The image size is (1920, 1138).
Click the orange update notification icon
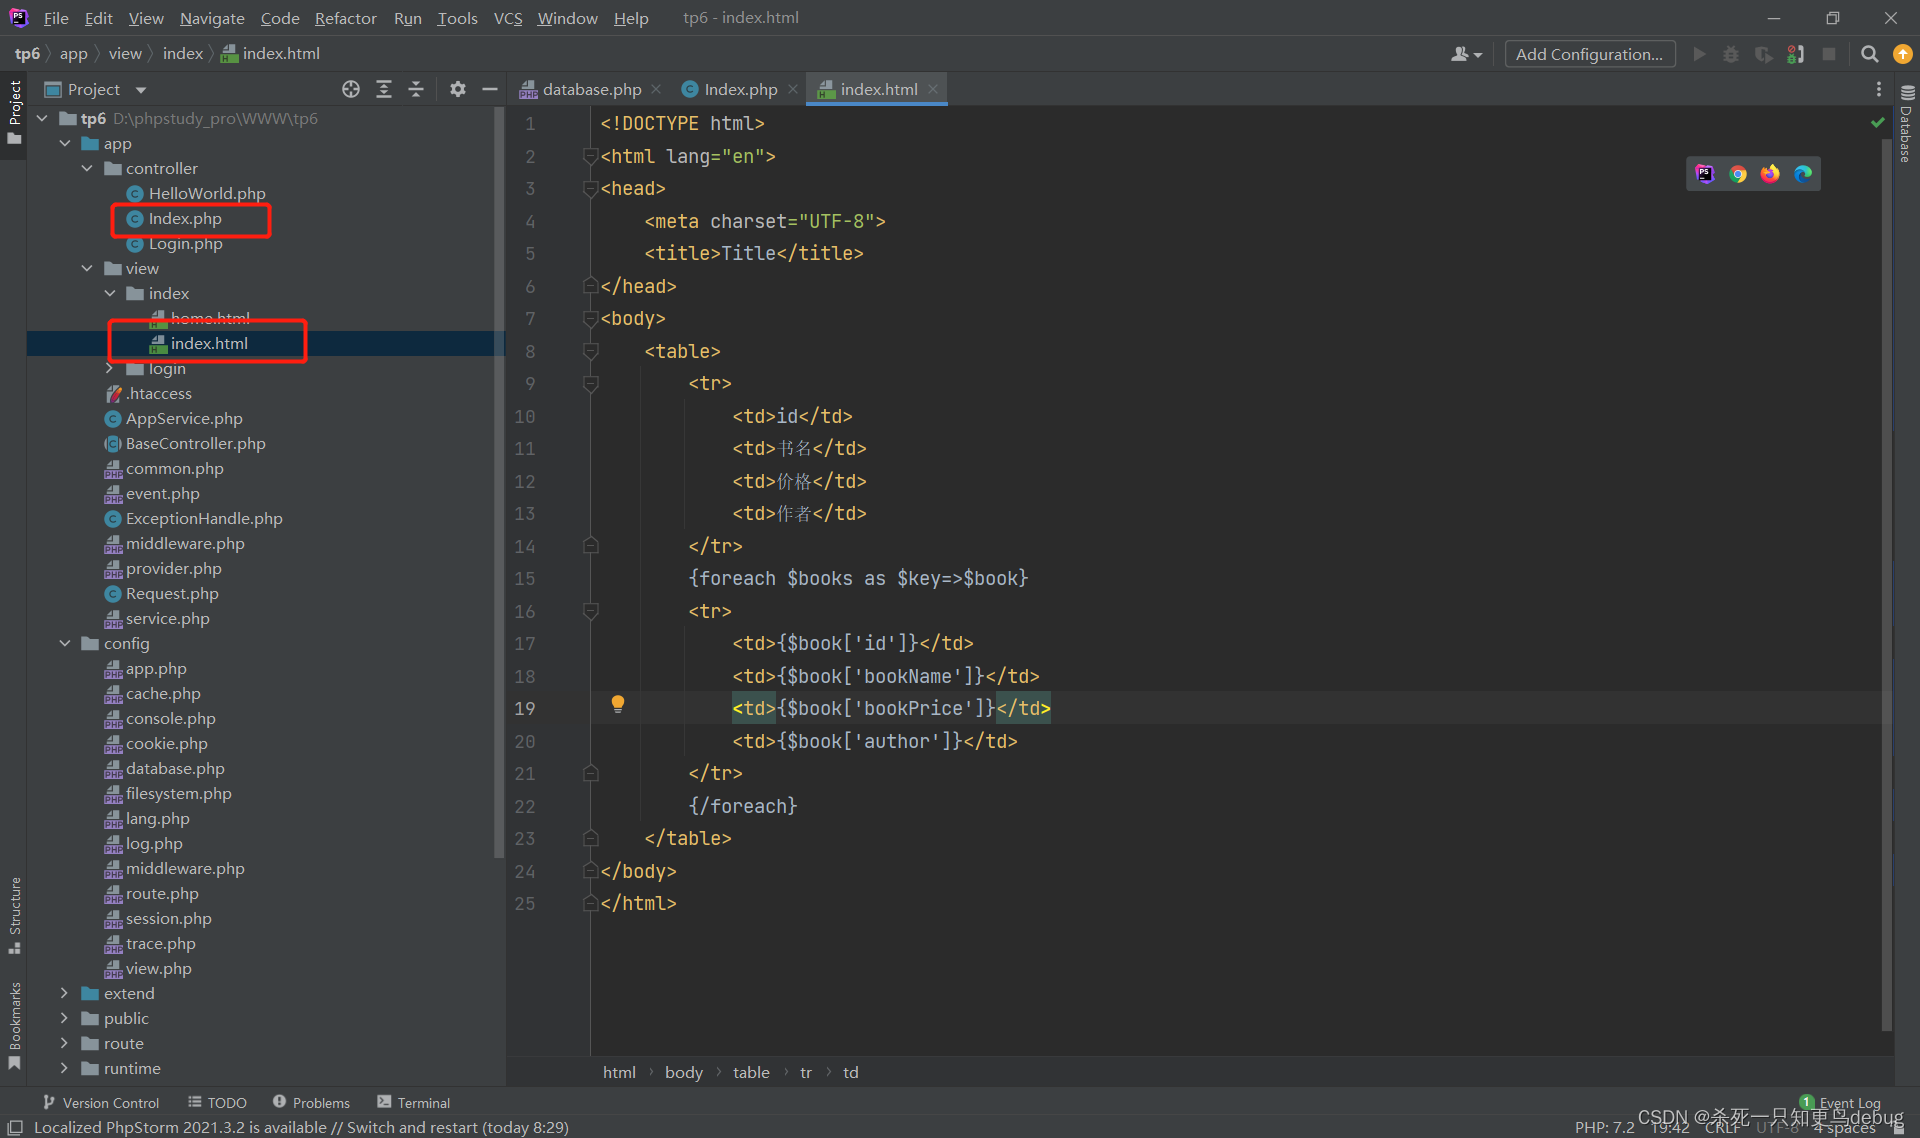click(x=1903, y=54)
